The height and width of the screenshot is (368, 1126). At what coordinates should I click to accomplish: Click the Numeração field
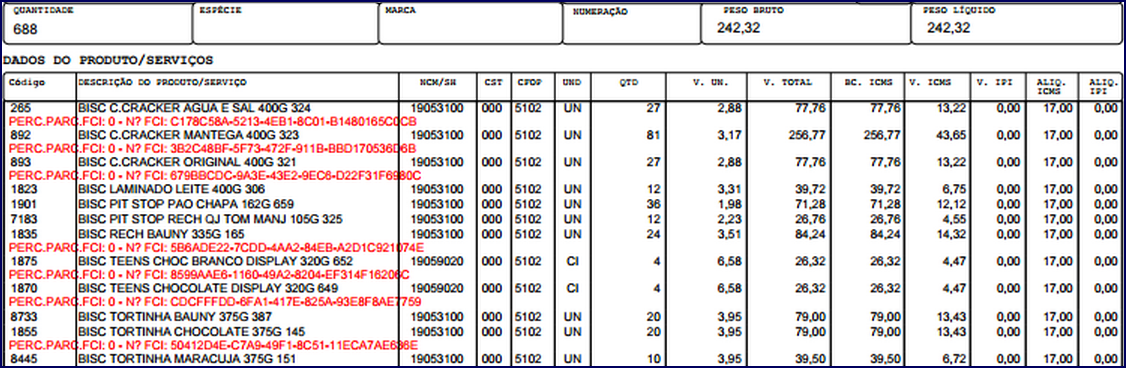click(632, 23)
